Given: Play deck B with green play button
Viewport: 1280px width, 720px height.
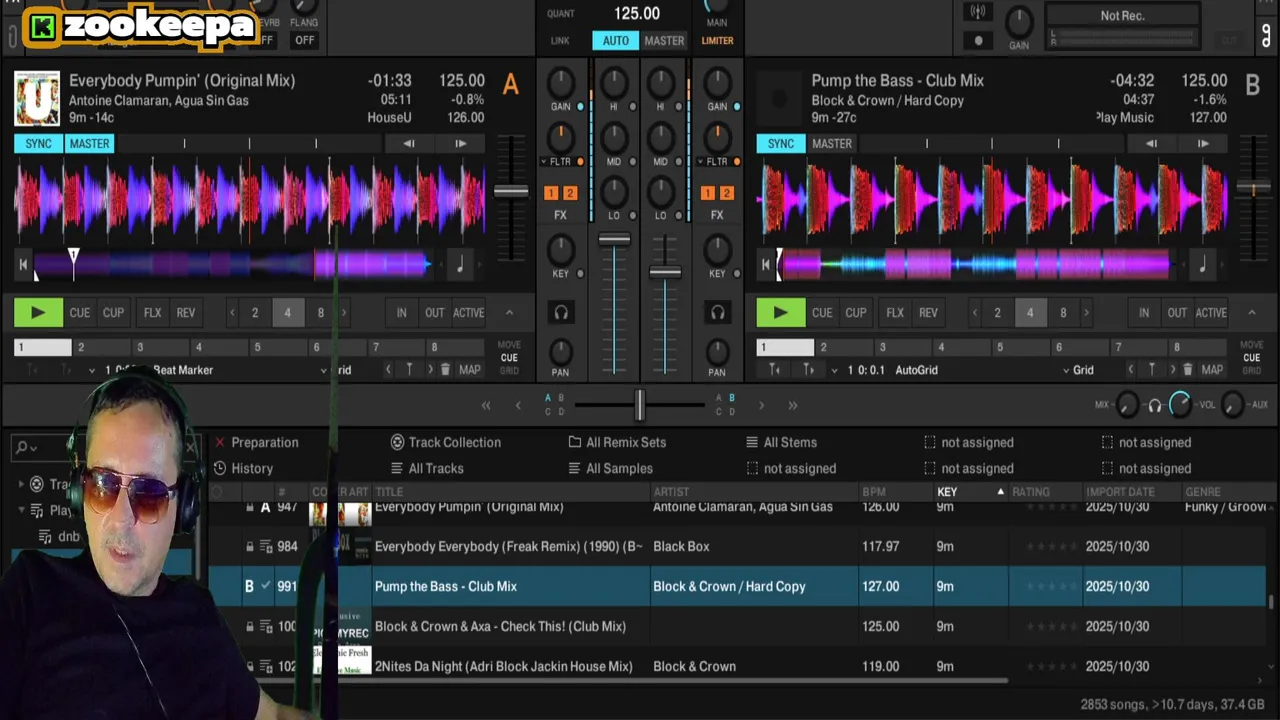Looking at the screenshot, I should [780, 313].
